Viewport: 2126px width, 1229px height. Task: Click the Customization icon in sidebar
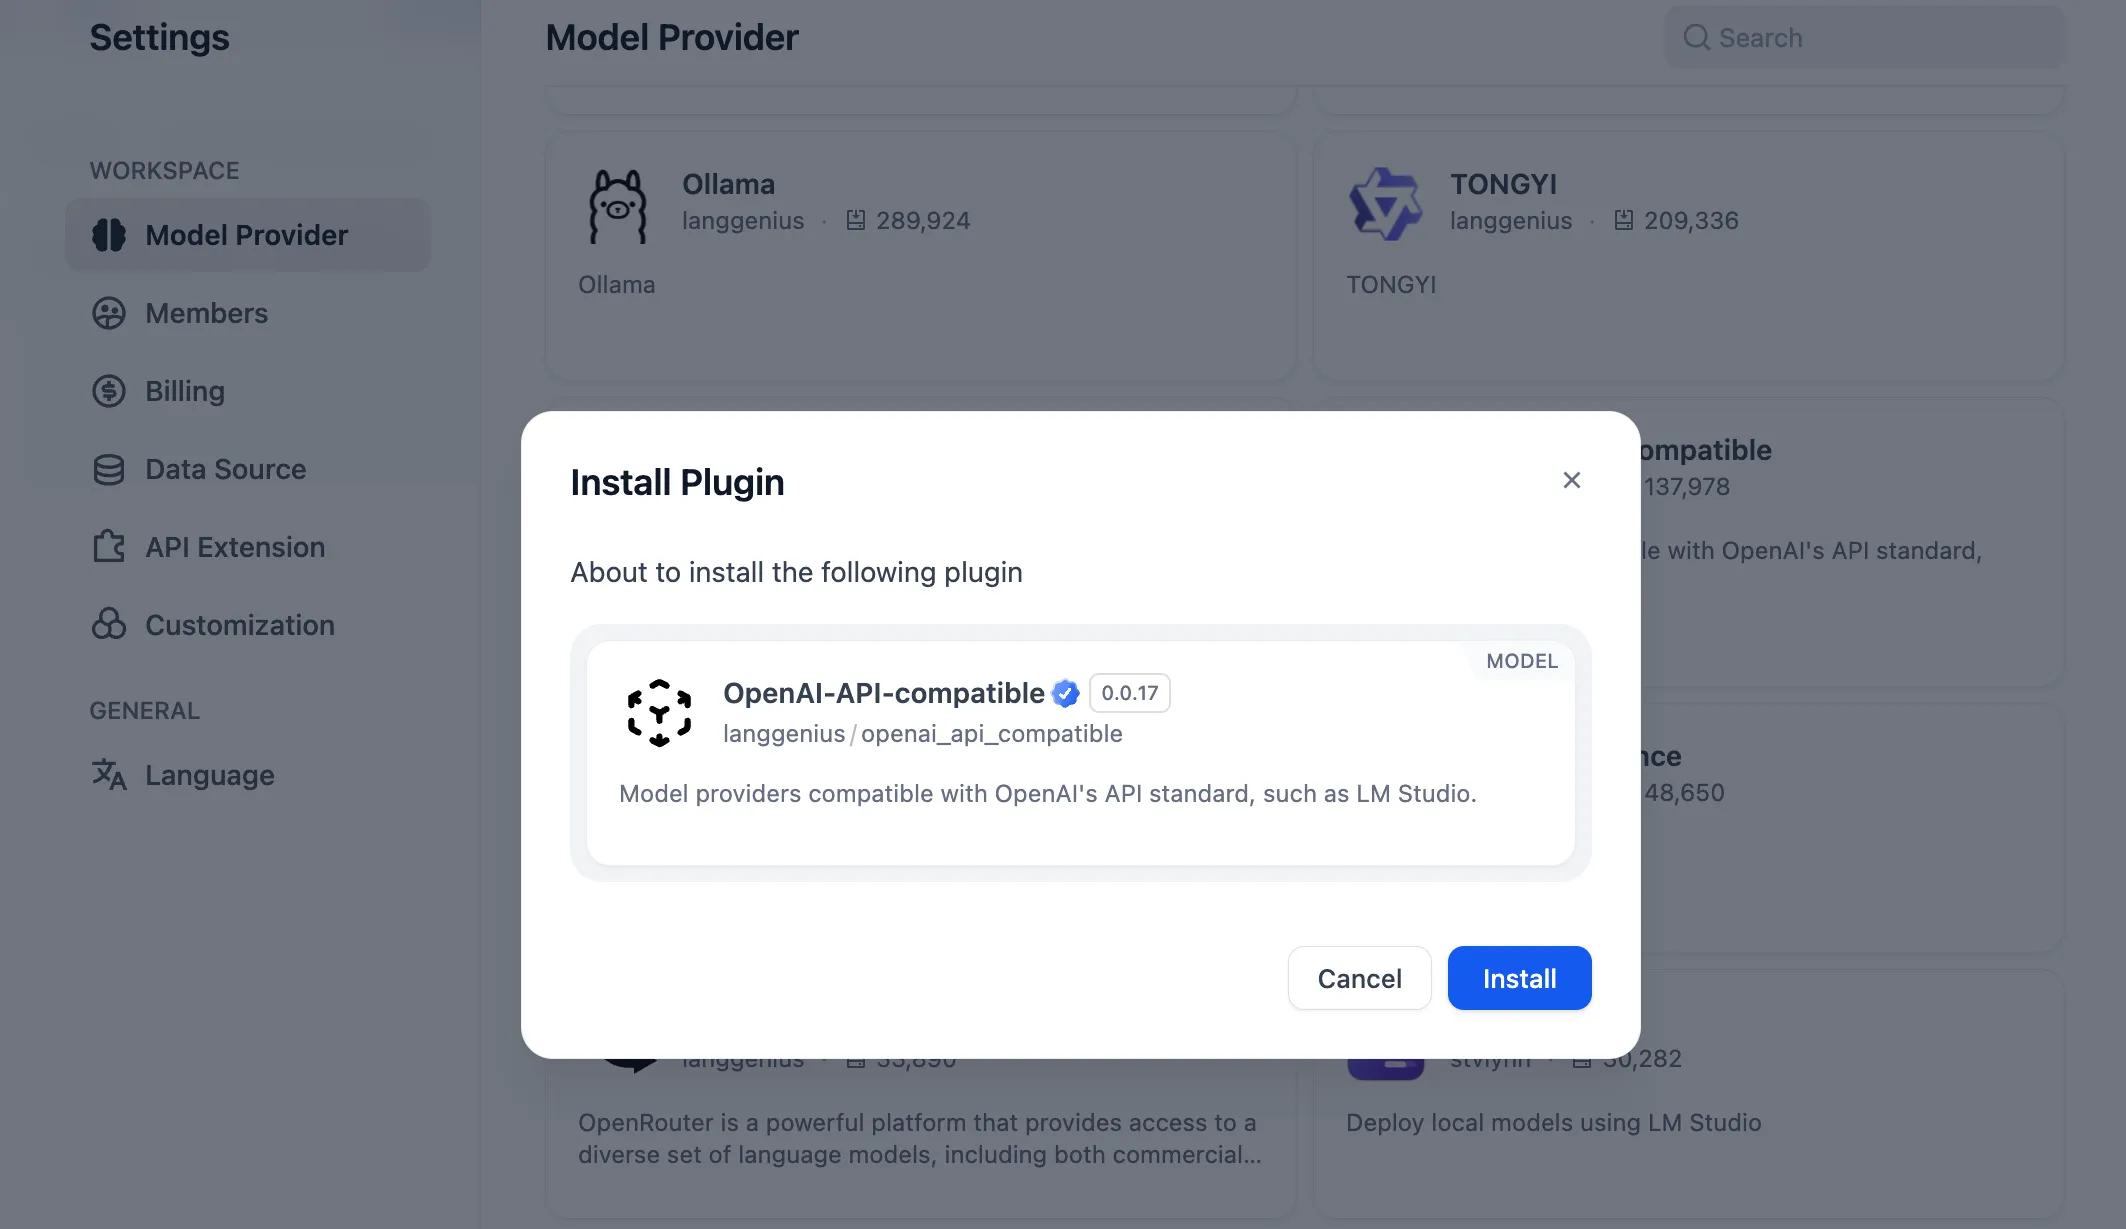[109, 625]
